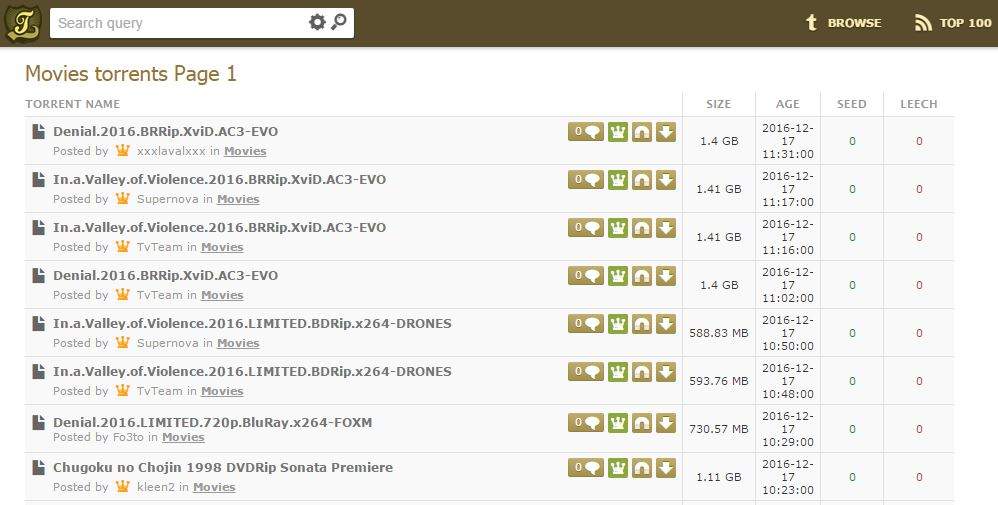Open Supernova's In.a.Valley.of.Violence BRRip EVO title
Screen dimensions: 998x505
coord(220,180)
